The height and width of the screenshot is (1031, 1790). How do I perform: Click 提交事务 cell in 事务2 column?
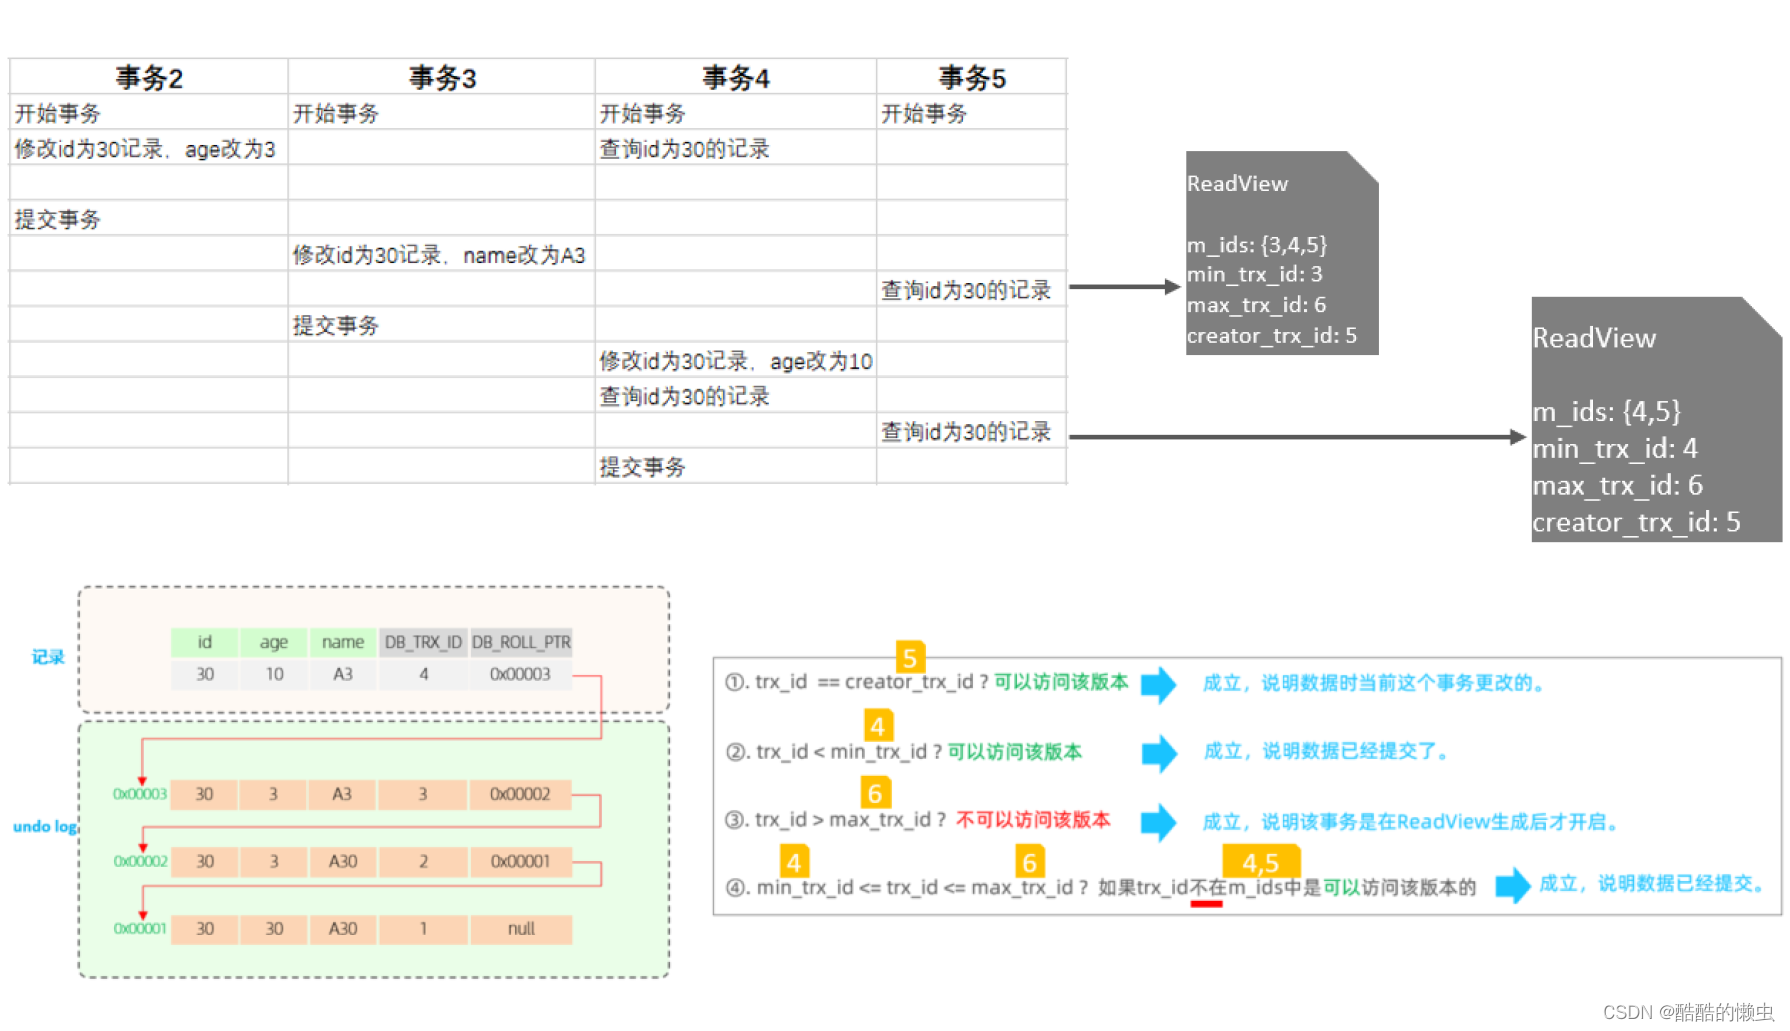[x=149, y=219]
